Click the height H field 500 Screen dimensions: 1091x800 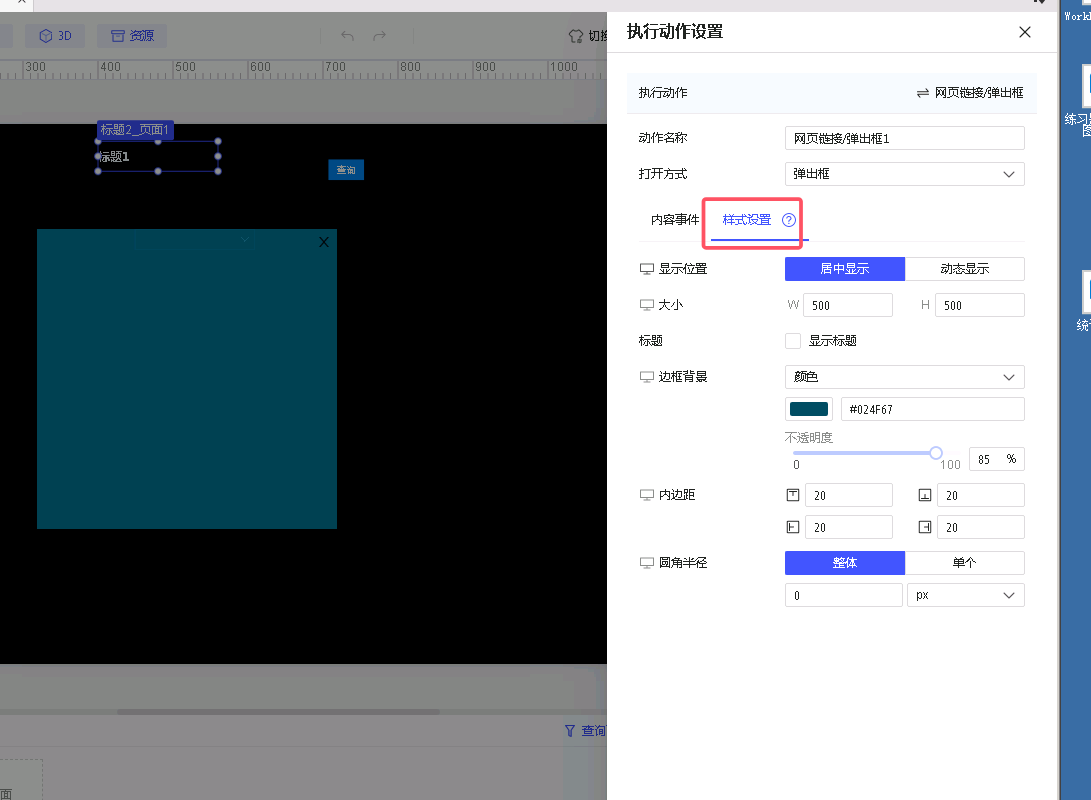(980, 305)
